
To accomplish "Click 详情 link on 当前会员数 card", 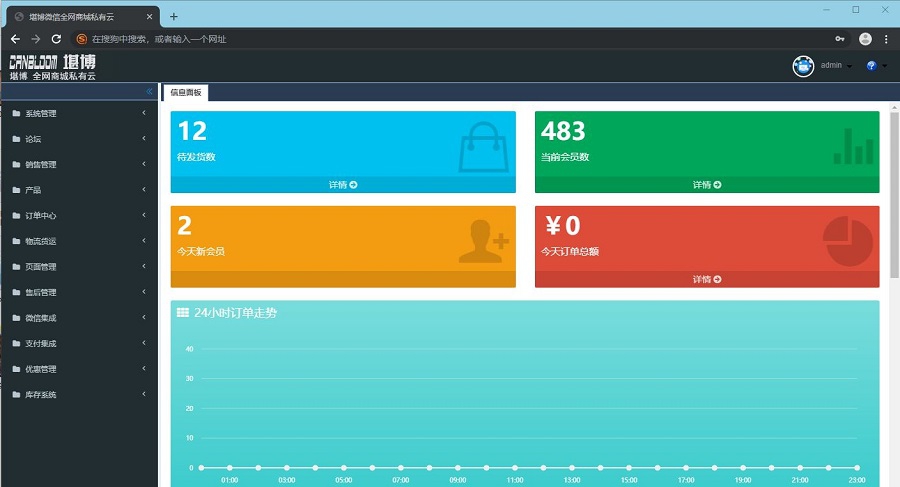I will click(x=707, y=185).
